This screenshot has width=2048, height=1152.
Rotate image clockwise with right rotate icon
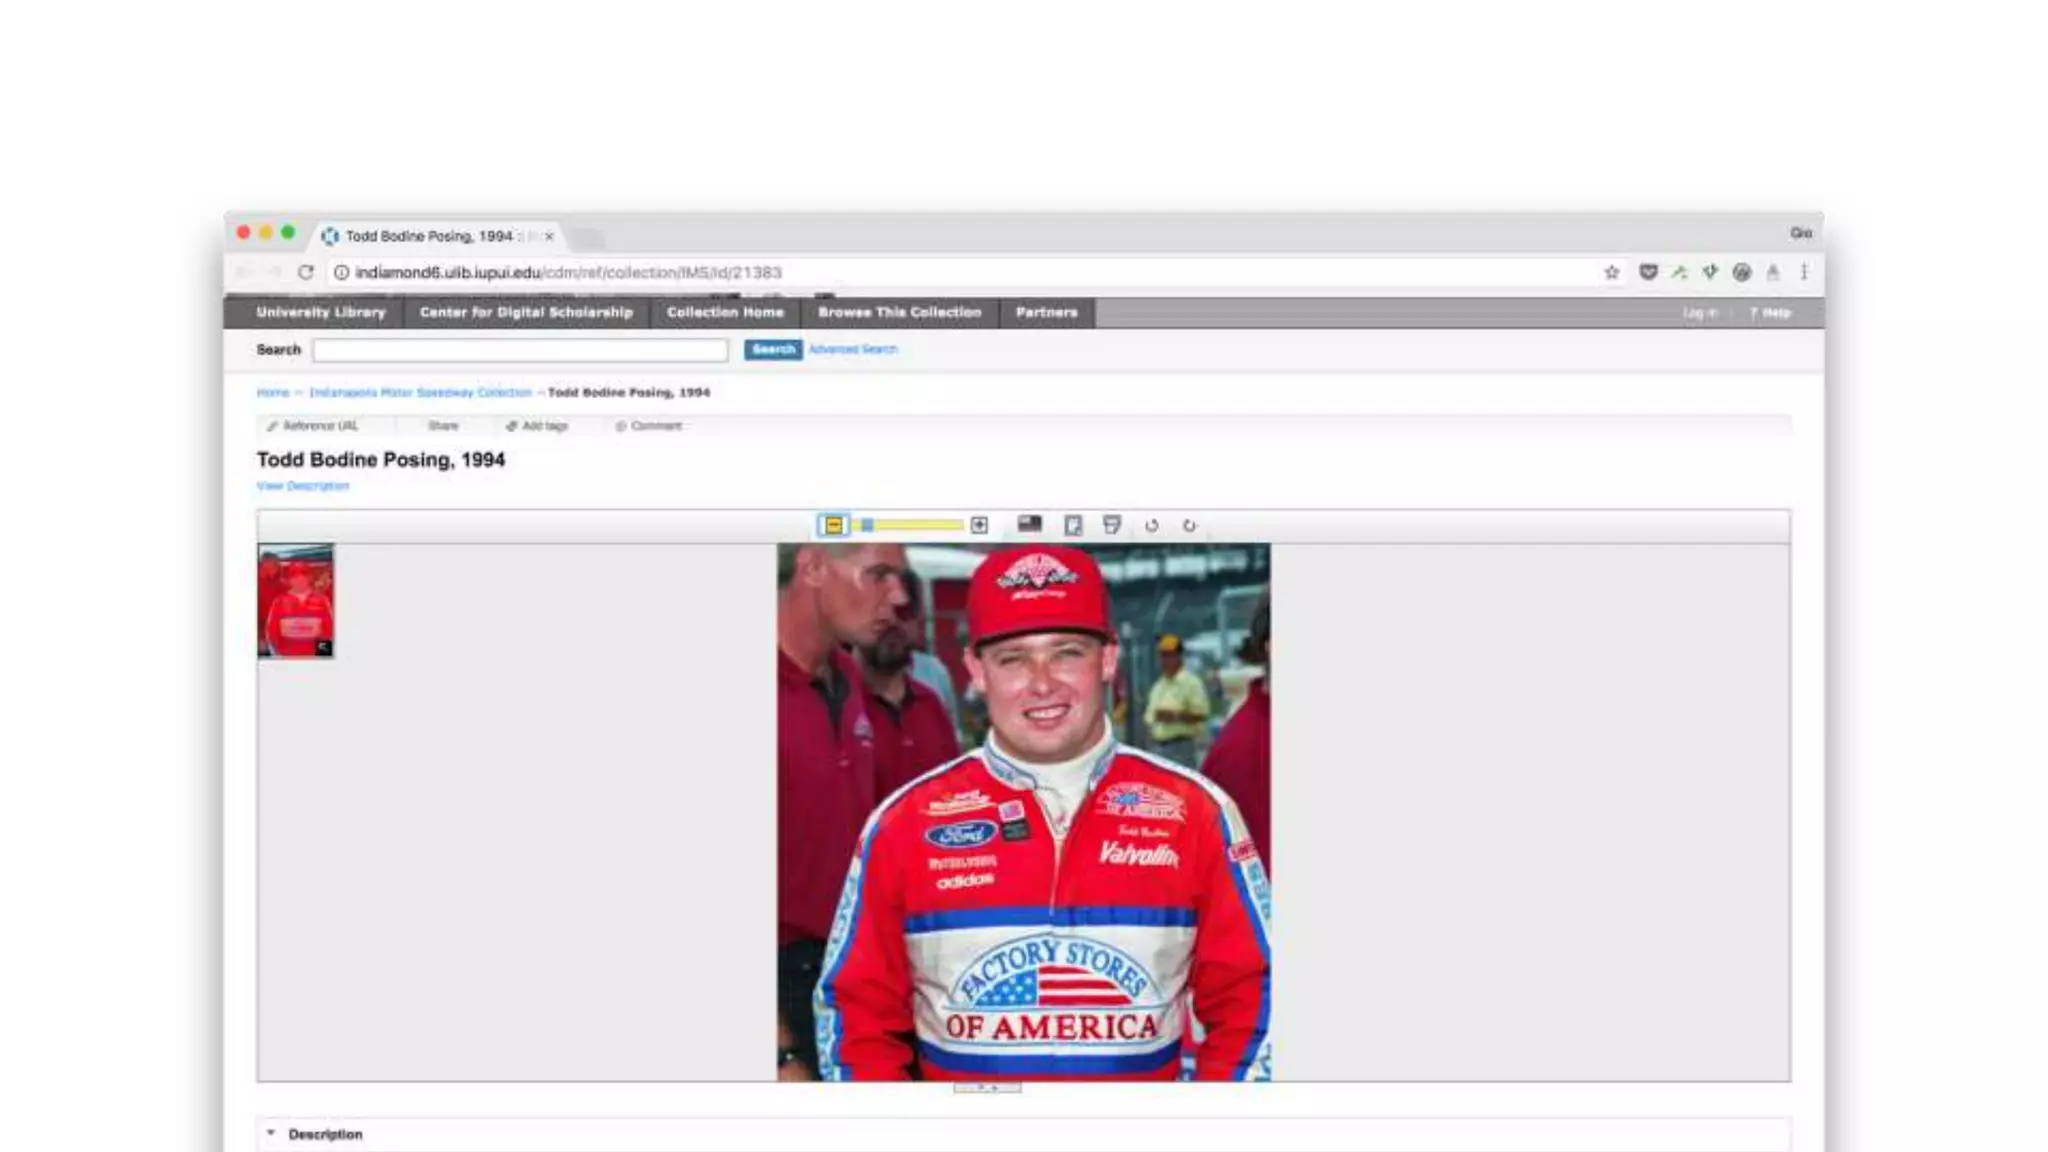tap(1189, 525)
